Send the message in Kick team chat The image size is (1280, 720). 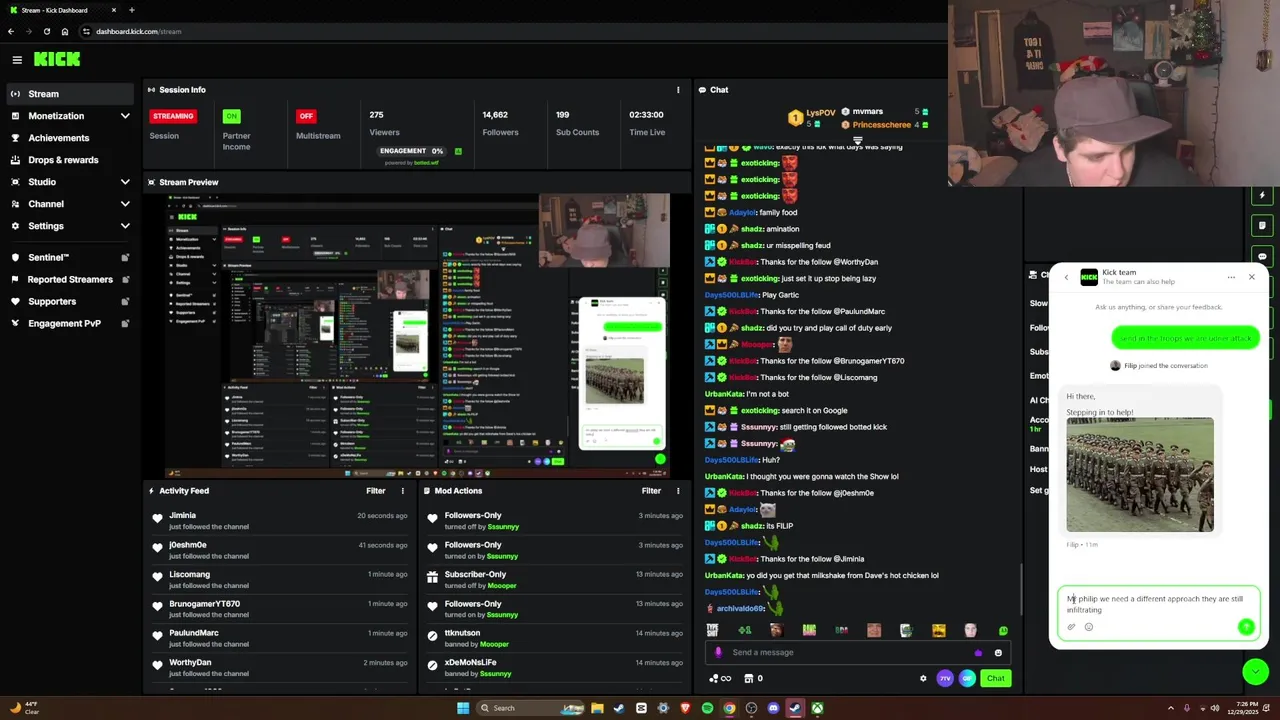point(1246,627)
